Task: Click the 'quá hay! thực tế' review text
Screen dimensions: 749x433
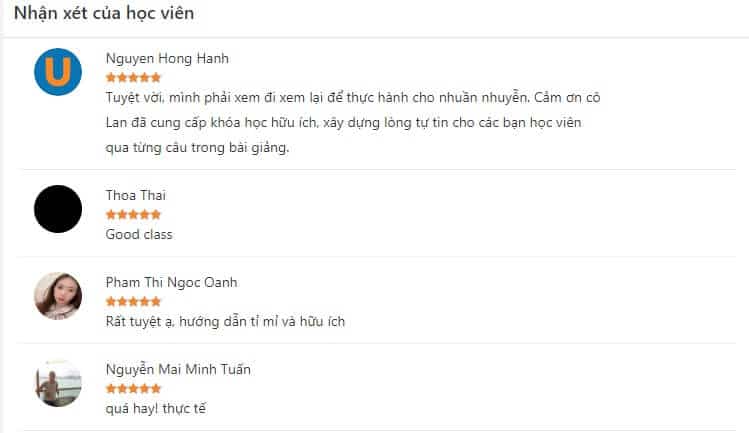Action: [x=156, y=409]
